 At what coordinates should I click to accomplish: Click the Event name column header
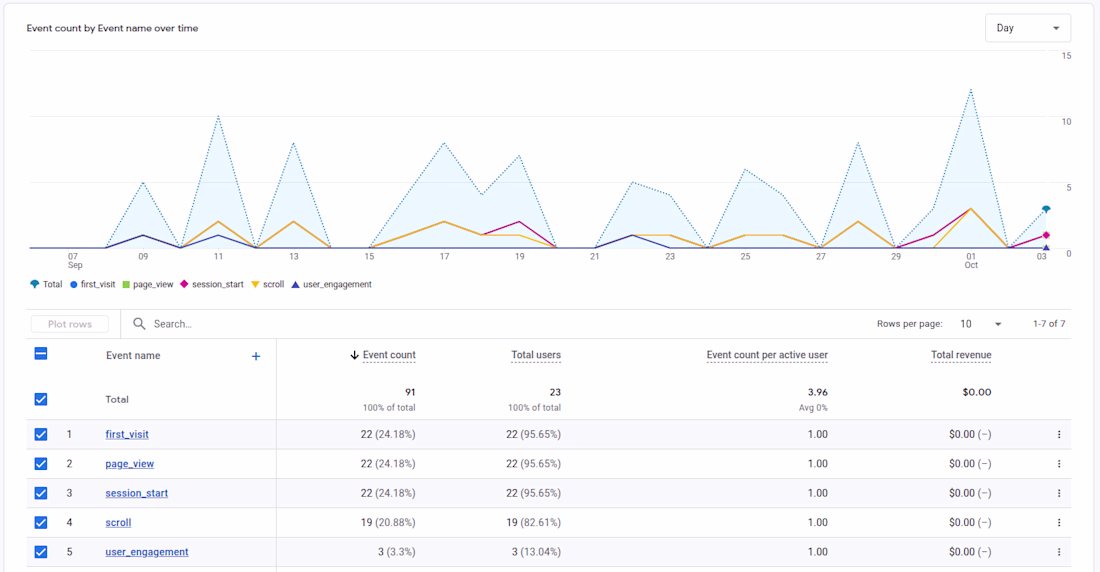[133, 356]
